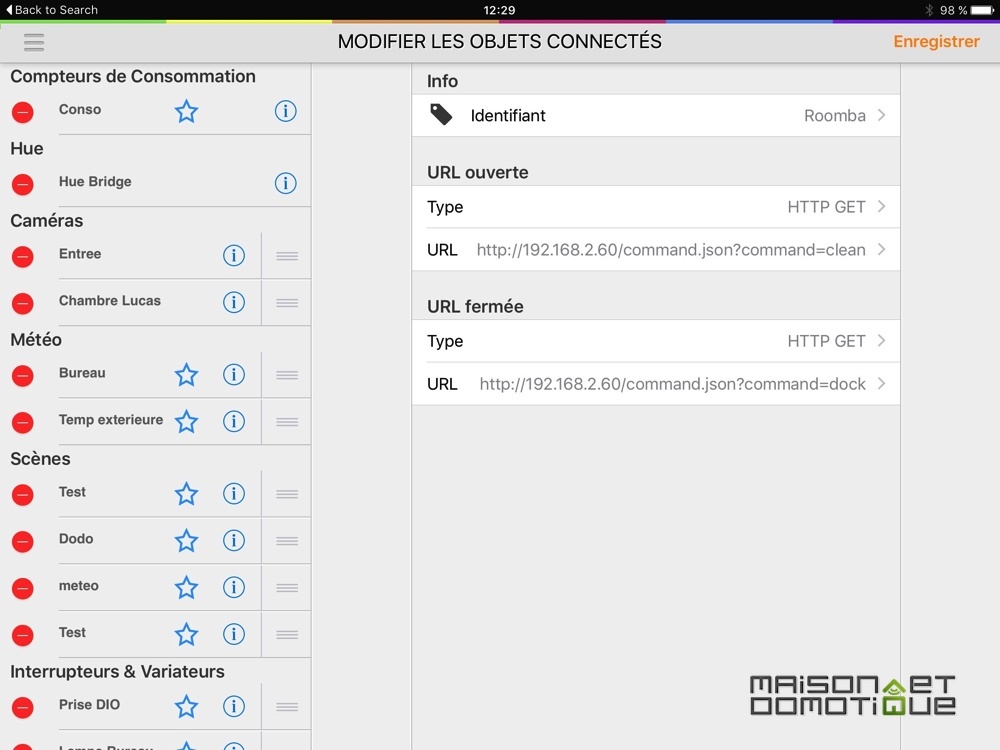Select the Prise DIO label

pyautogui.click(x=89, y=705)
